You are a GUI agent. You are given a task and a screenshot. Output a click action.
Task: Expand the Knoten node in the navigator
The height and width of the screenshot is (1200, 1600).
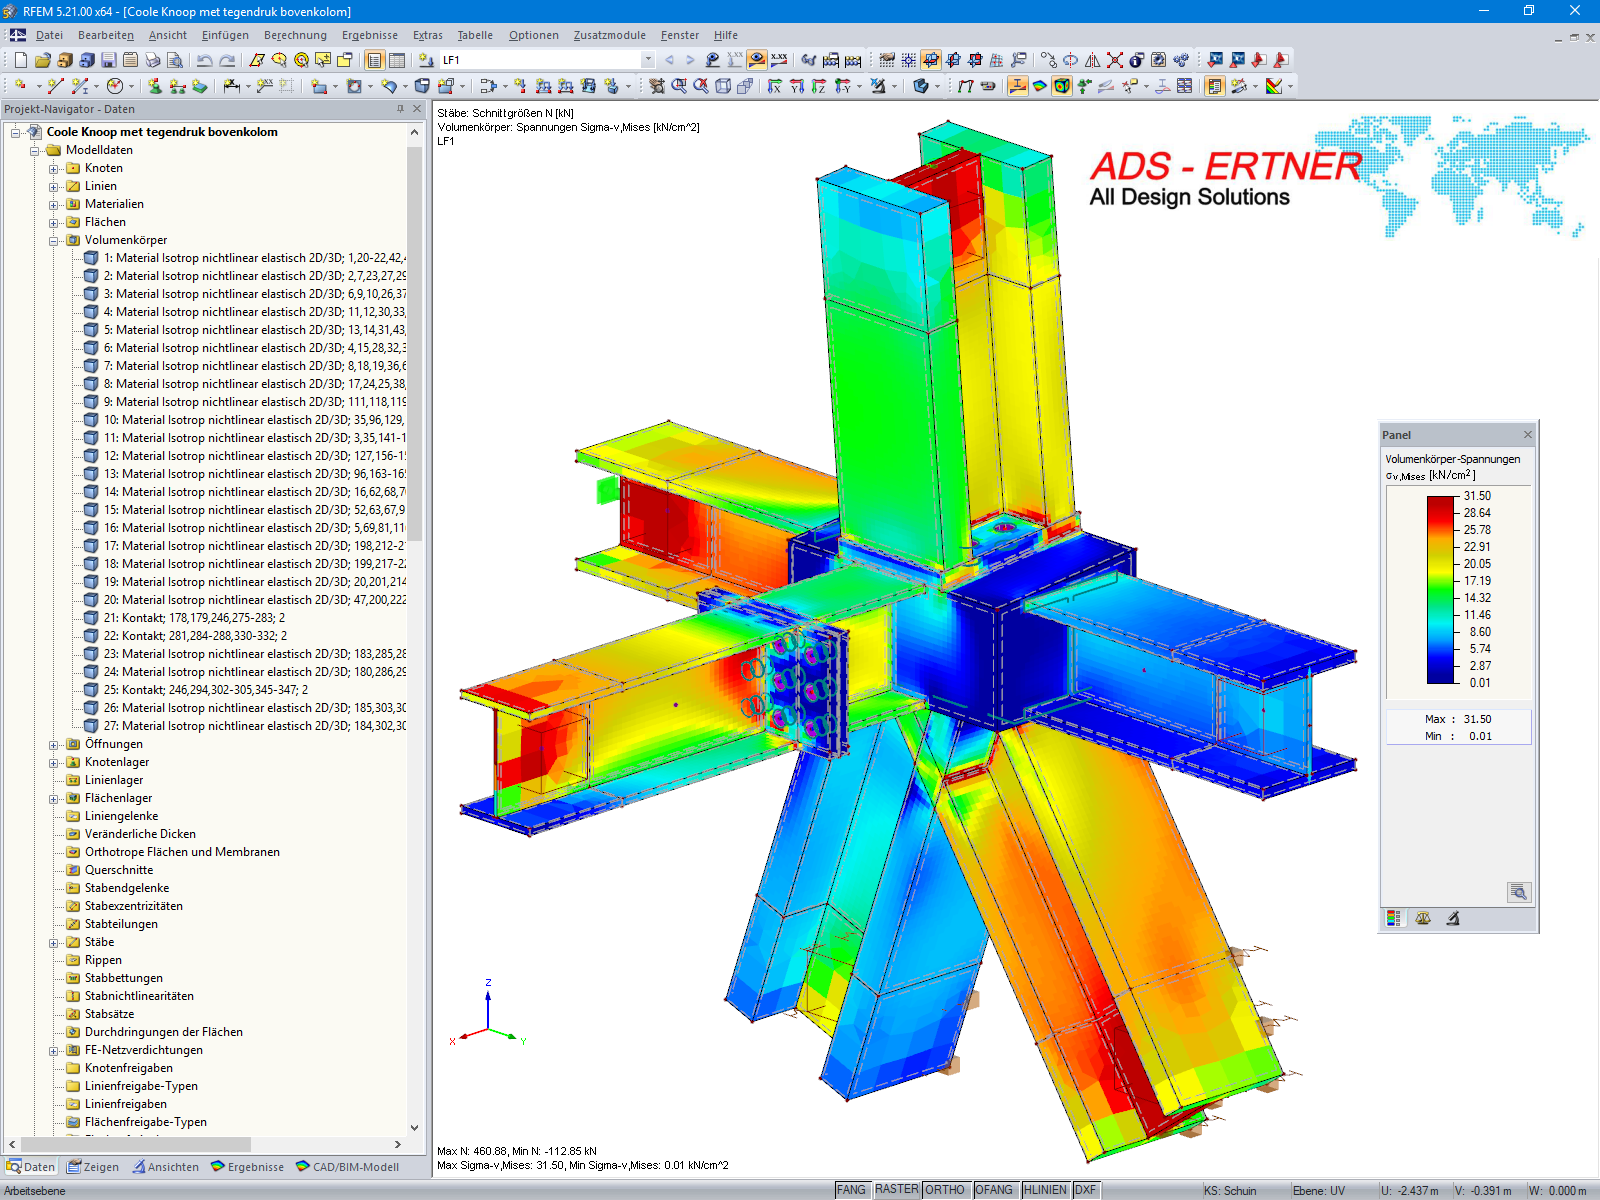(x=56, y=168)
